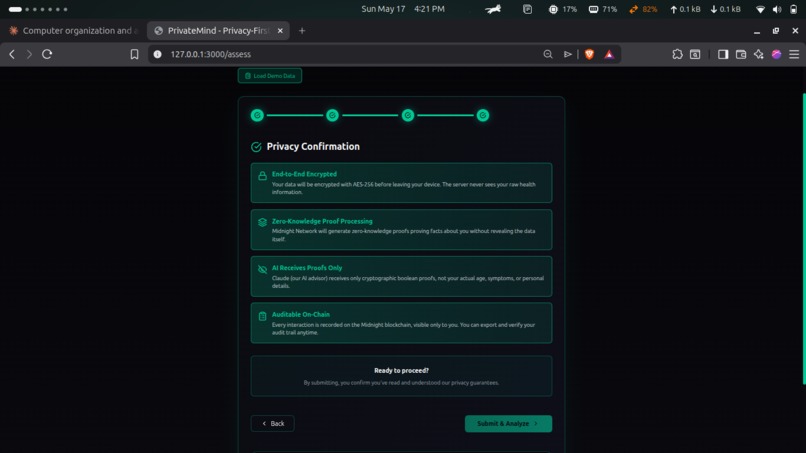
Task: Bookmark this page
Action: coord(134,54)
